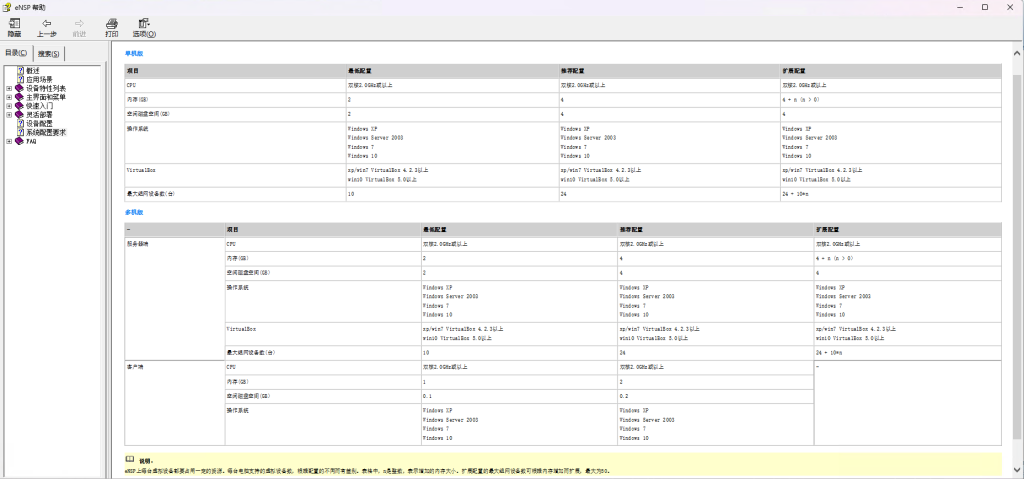Screen dimensions: 1024x479
Task: Click the book icon beside FAQ
Action: tap(19, 142)
